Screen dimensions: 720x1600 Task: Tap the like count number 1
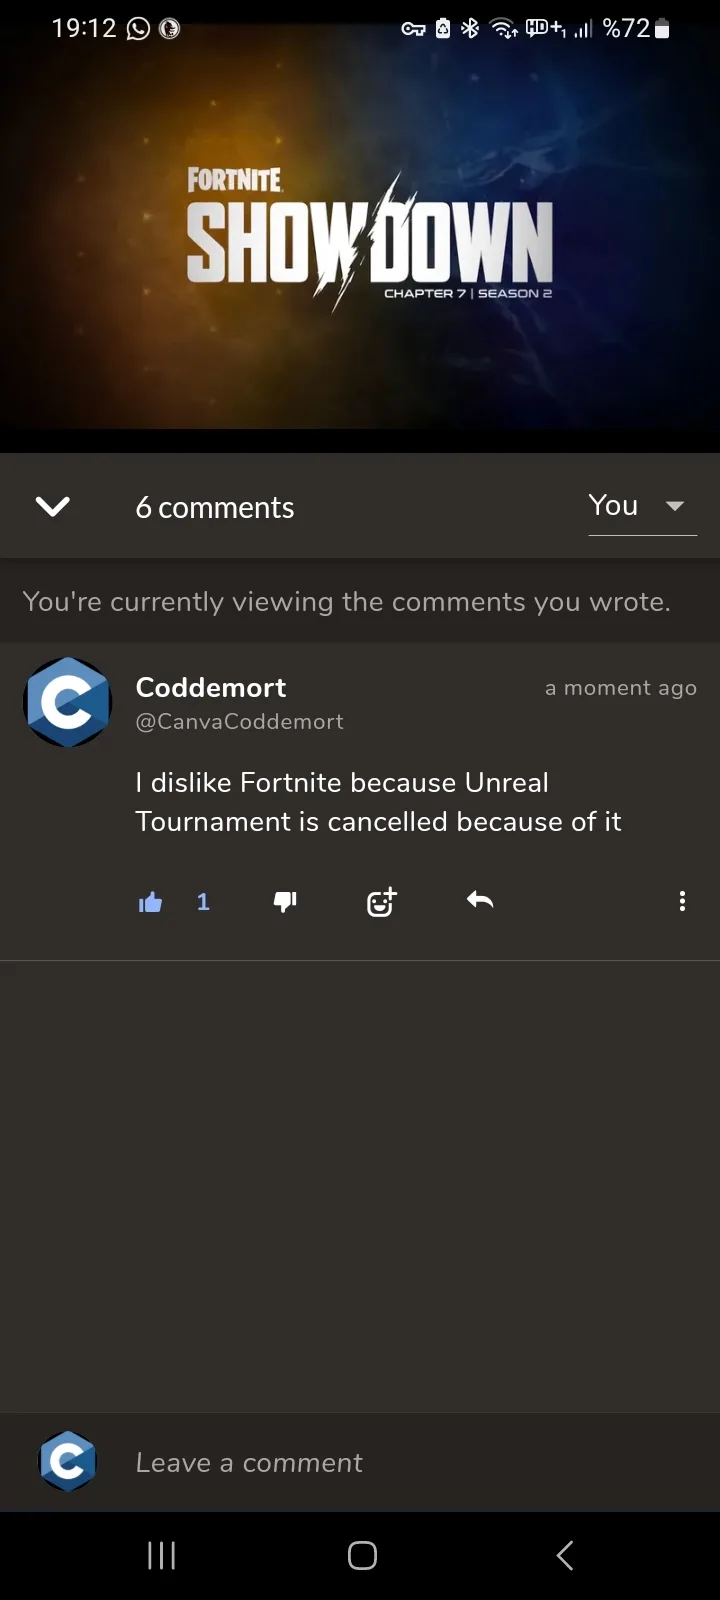coord(203,902)
